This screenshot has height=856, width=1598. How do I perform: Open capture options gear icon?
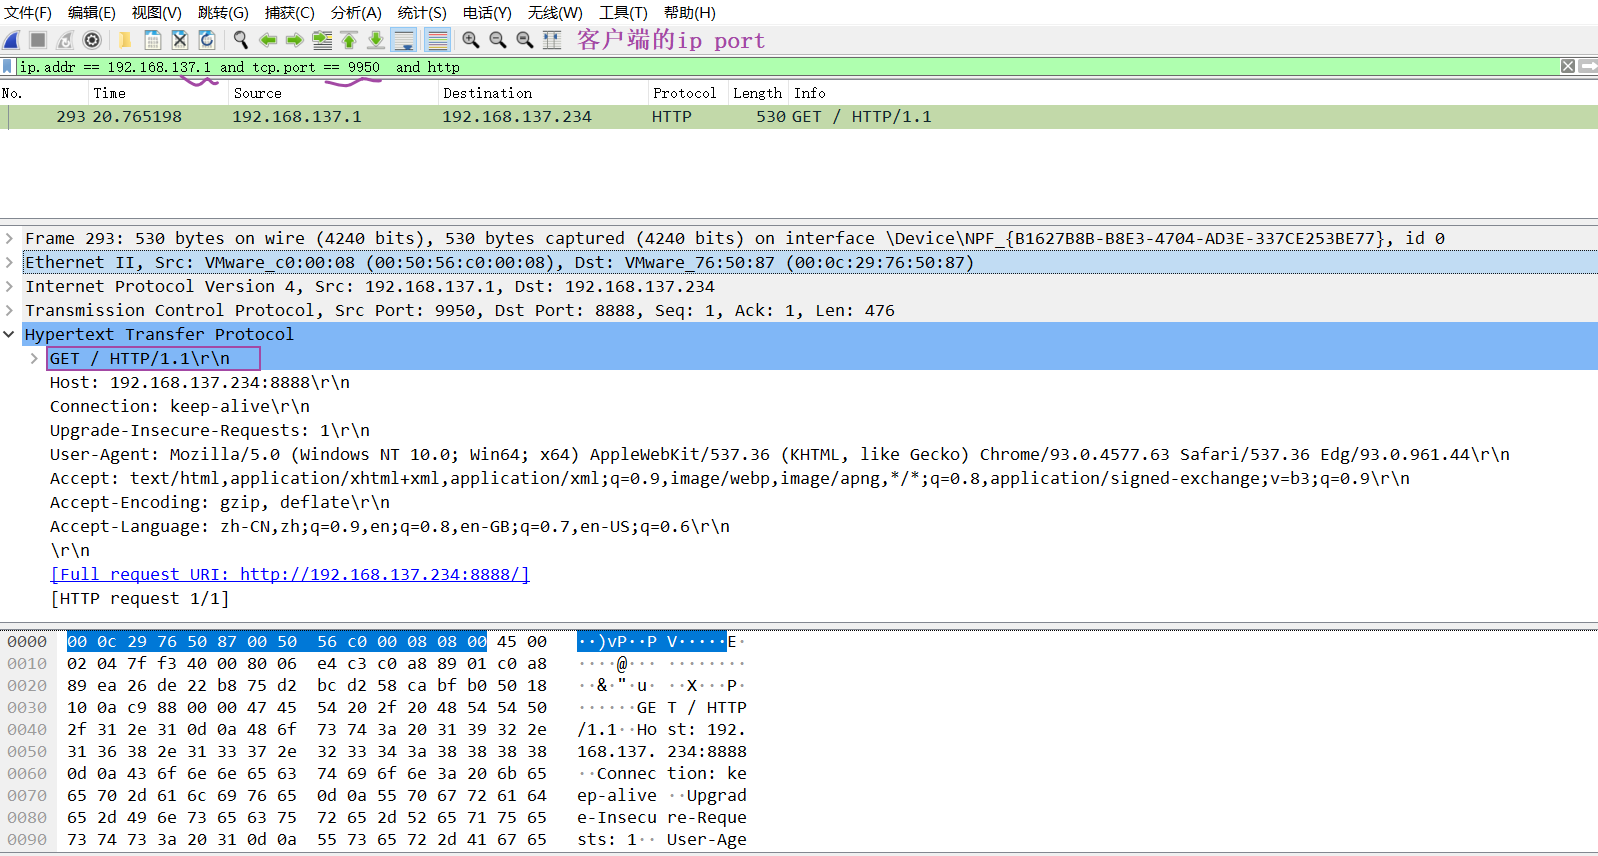pyautogui.click(x=92, y=40)
